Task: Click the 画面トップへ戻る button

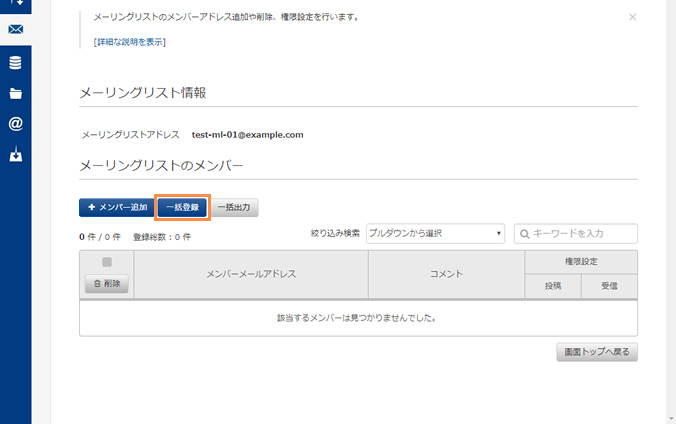Action: point(597,352)
